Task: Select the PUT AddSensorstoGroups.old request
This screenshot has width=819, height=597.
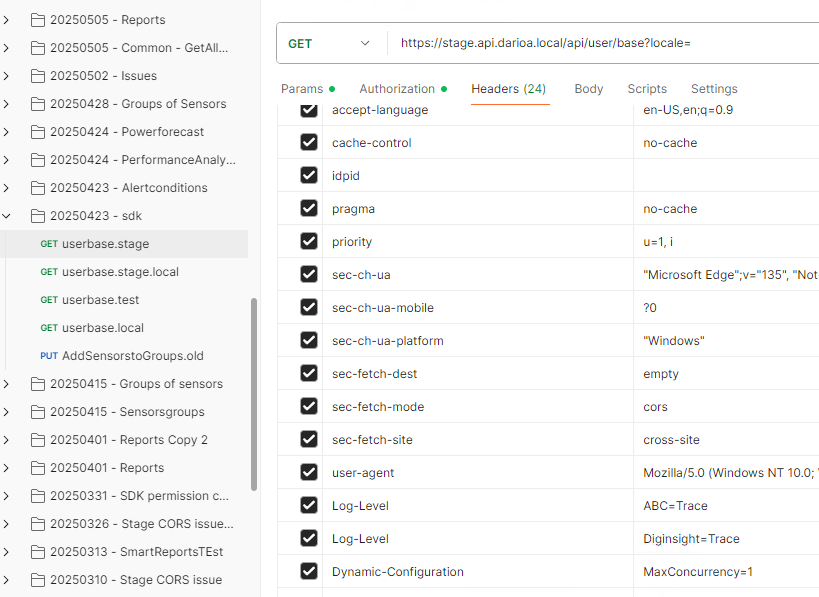Action: click(x=139, y=356)
